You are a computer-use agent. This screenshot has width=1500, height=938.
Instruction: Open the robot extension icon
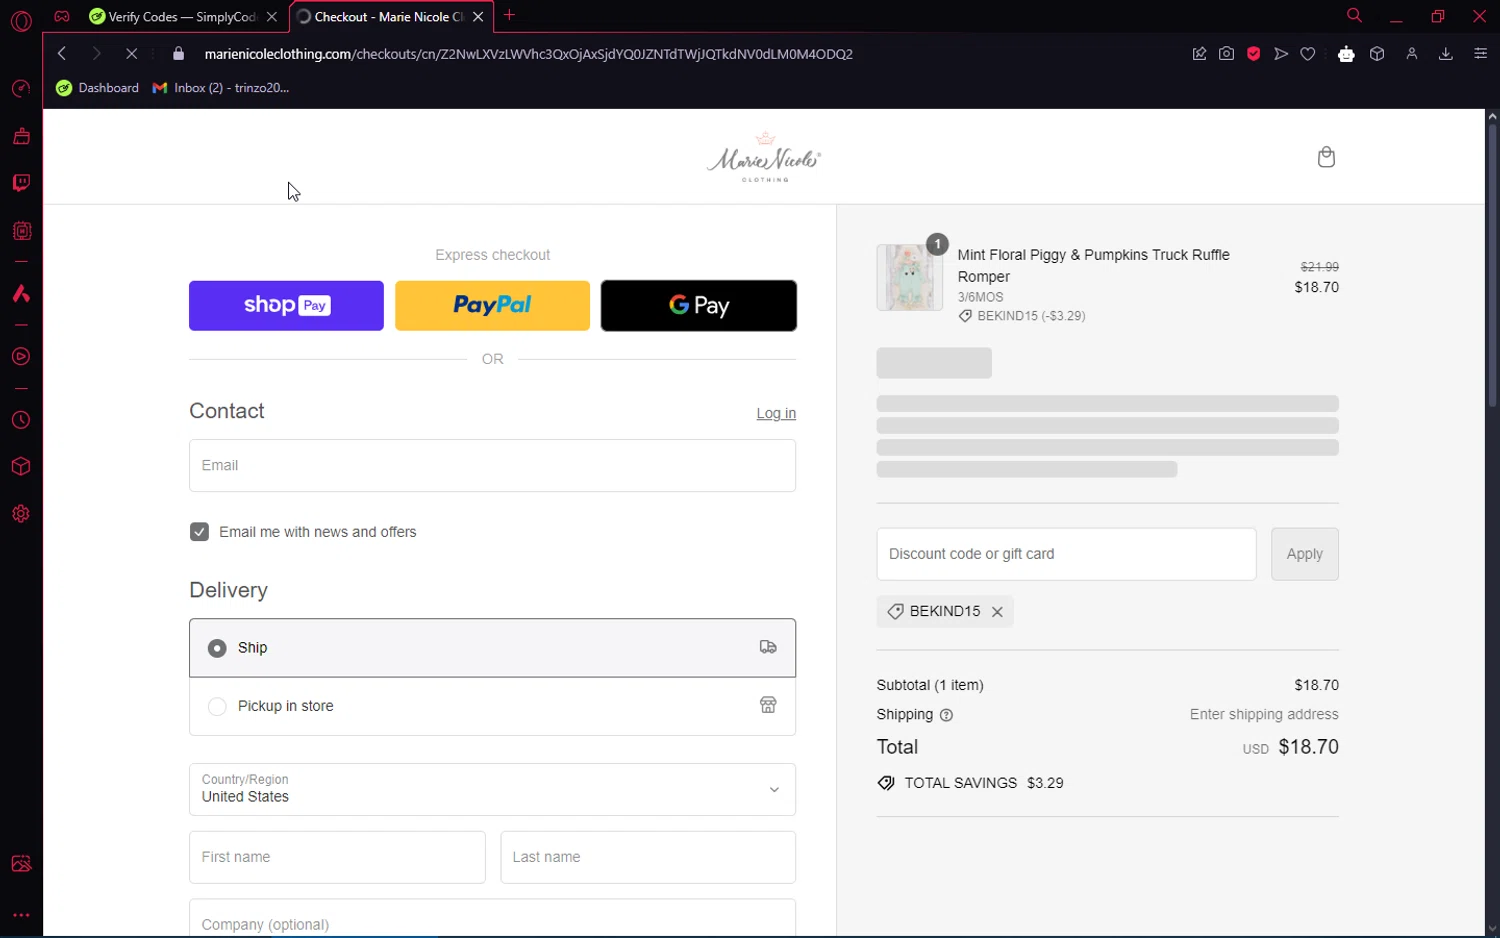1346,54
